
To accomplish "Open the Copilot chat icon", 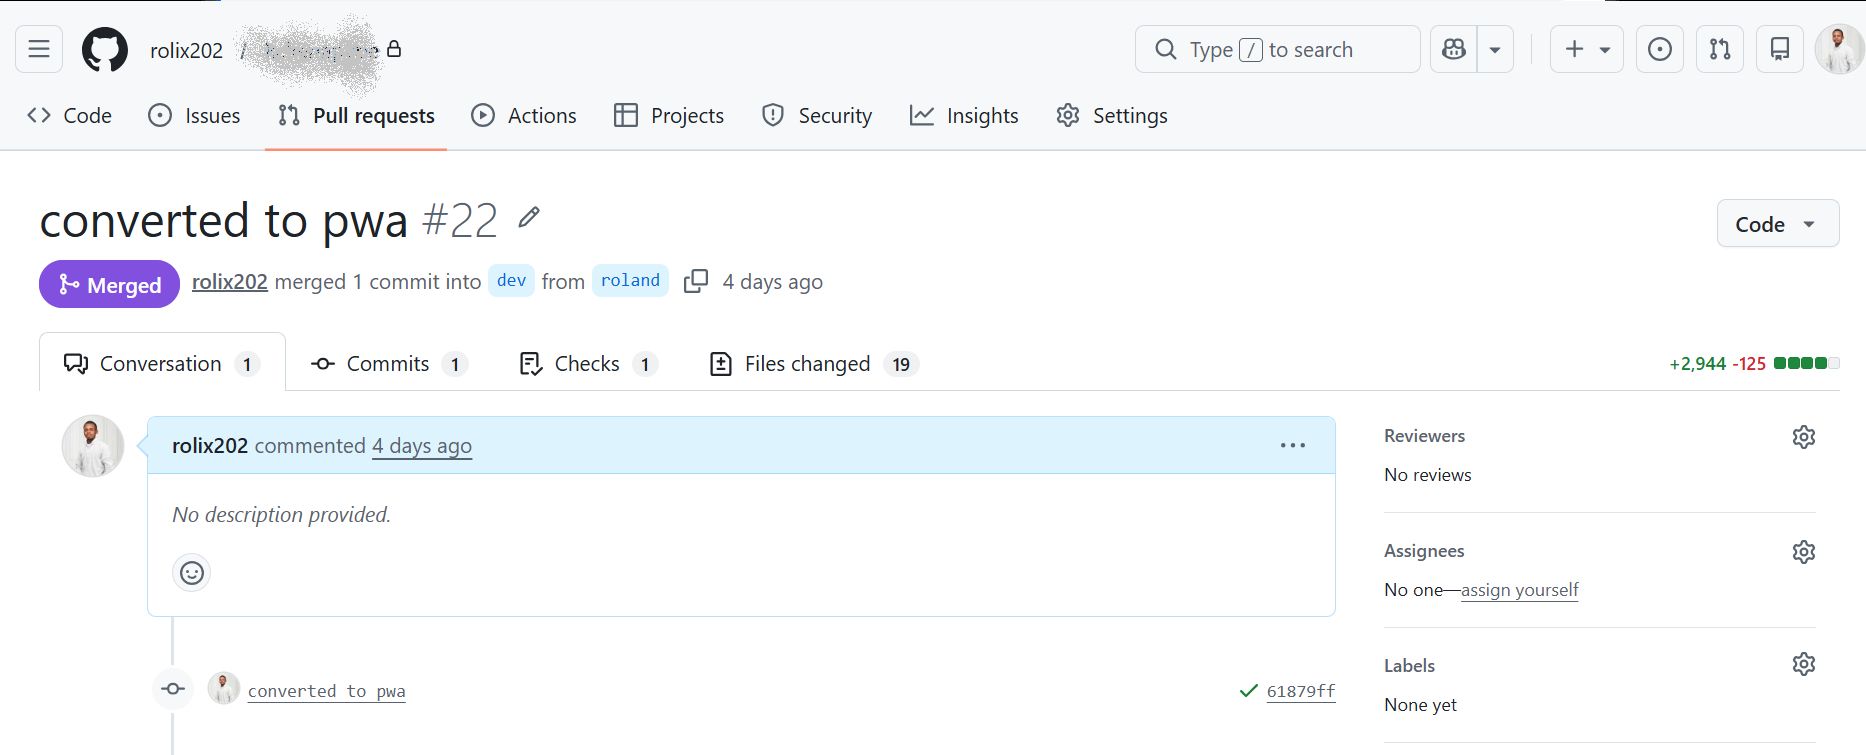I will (1454, 49).
